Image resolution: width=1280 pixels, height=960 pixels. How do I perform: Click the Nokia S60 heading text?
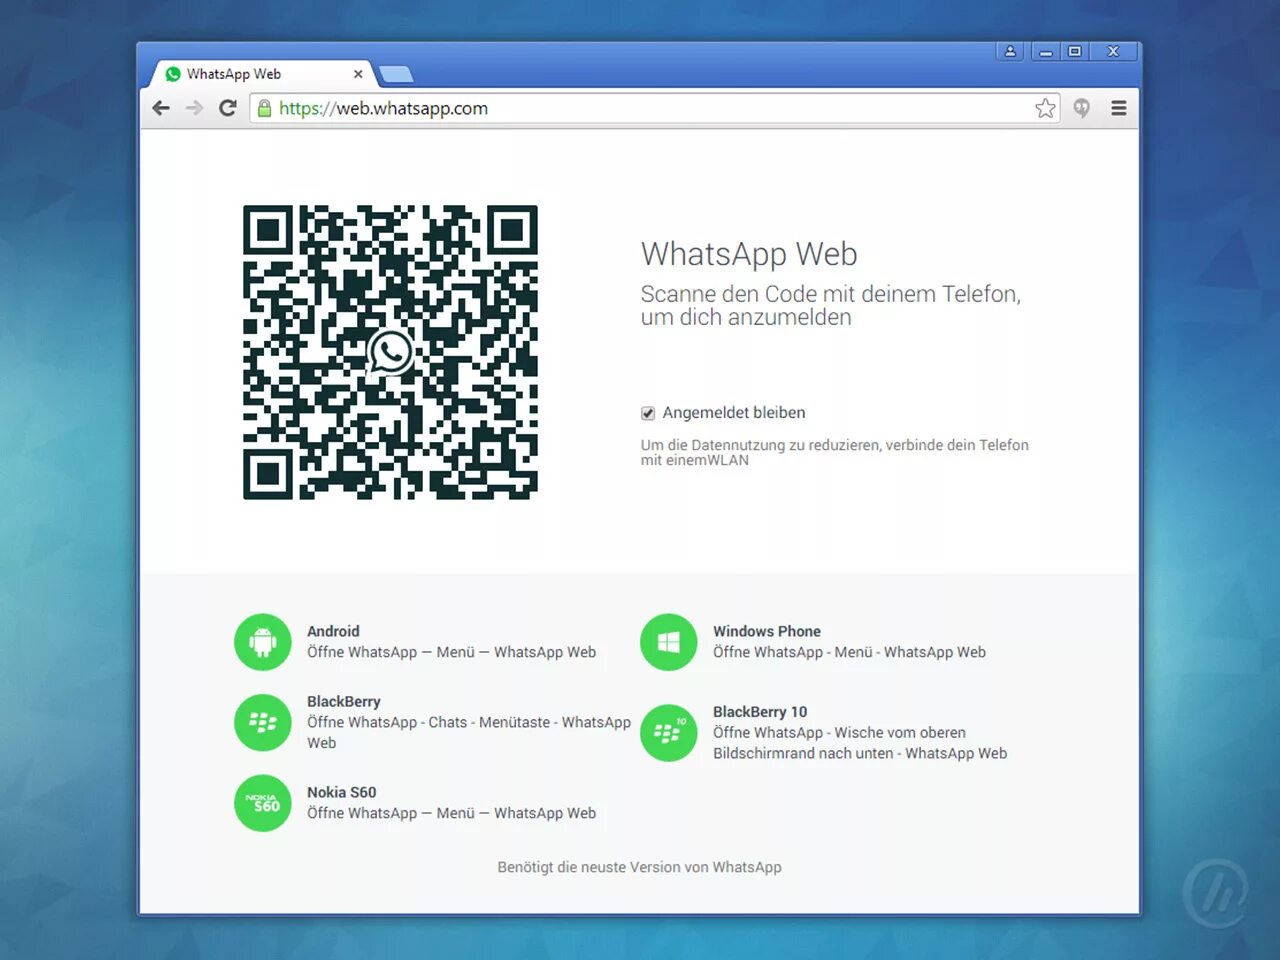coord(342,792)
